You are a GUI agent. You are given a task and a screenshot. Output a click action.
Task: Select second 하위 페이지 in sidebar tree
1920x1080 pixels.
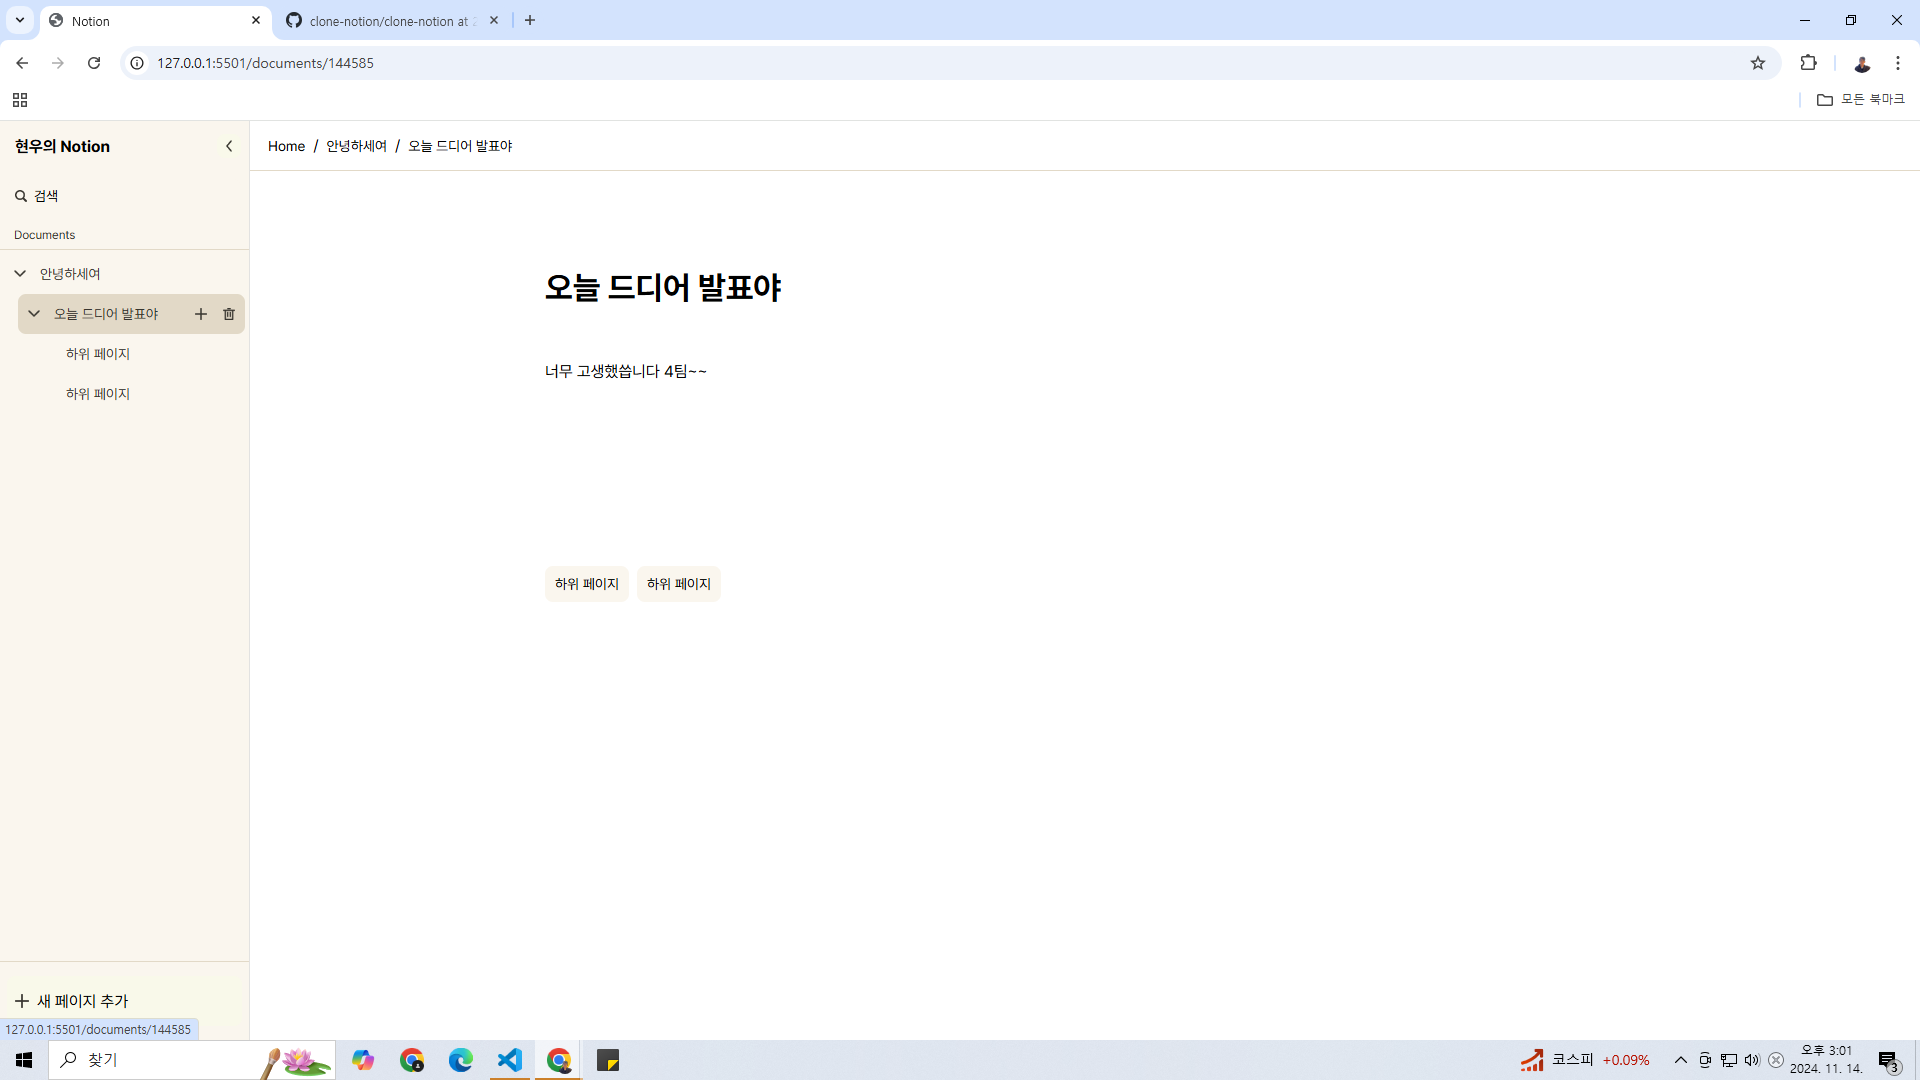pyautogui.click(x=98, y=394)
